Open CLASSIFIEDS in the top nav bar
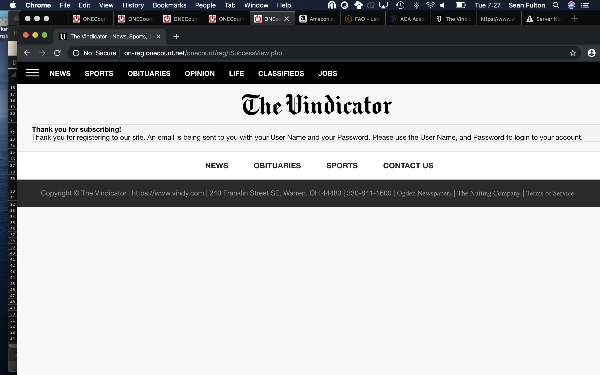 point(281,73)
